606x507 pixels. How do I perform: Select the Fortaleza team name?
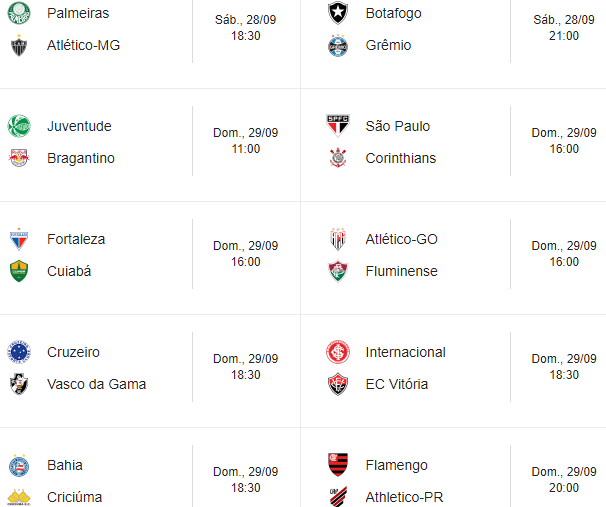pyautogui.click(x=76, y=239)
